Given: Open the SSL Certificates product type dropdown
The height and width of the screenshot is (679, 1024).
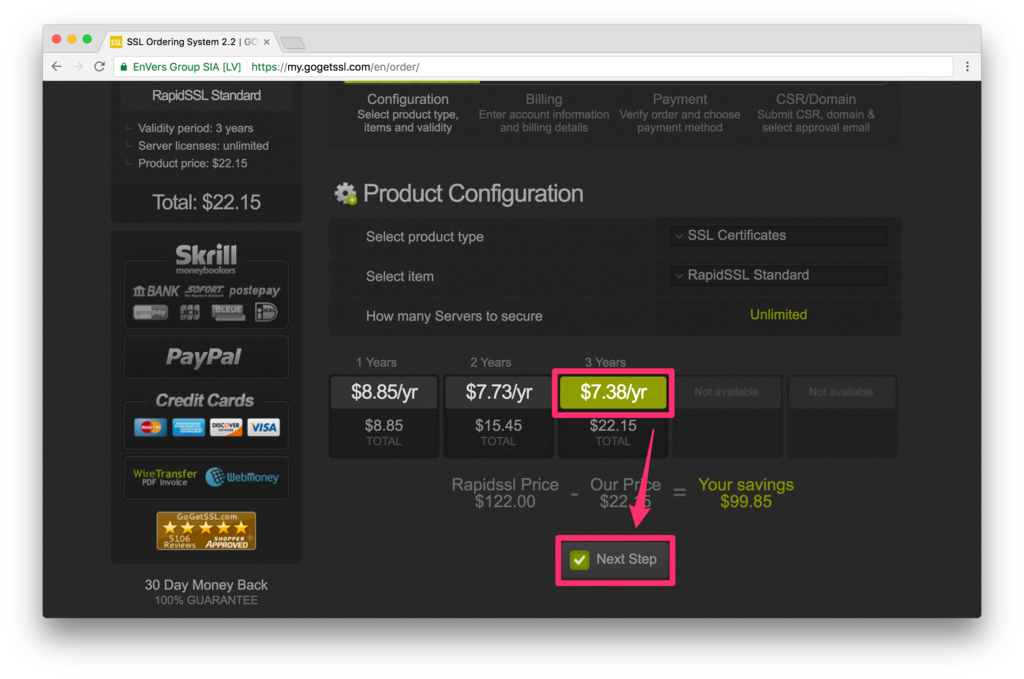Looking at the screenshot, I should [778, 236].
